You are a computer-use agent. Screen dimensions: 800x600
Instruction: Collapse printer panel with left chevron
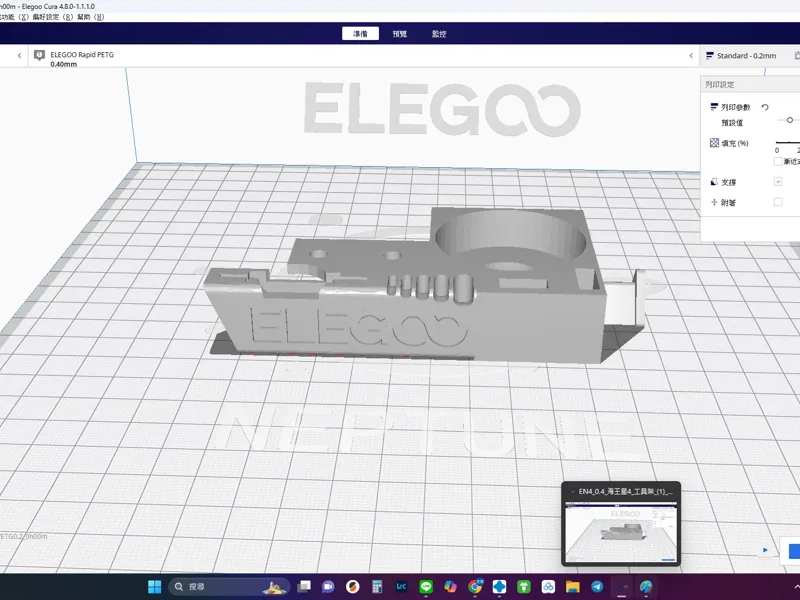pos(19,56)
